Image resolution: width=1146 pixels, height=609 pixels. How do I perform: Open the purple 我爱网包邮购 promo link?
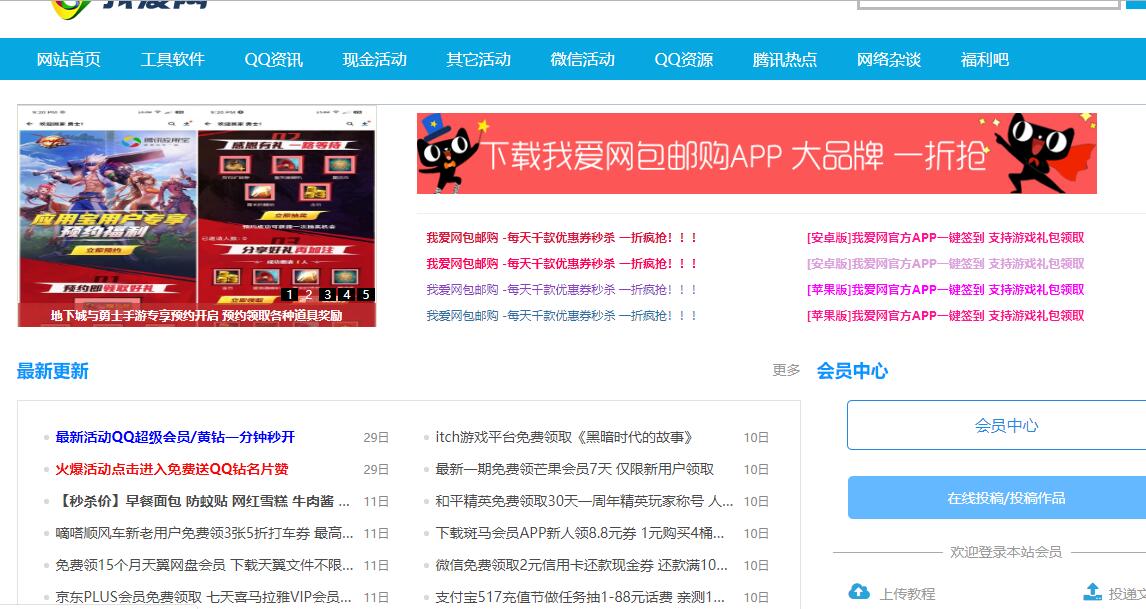(561, 290)
